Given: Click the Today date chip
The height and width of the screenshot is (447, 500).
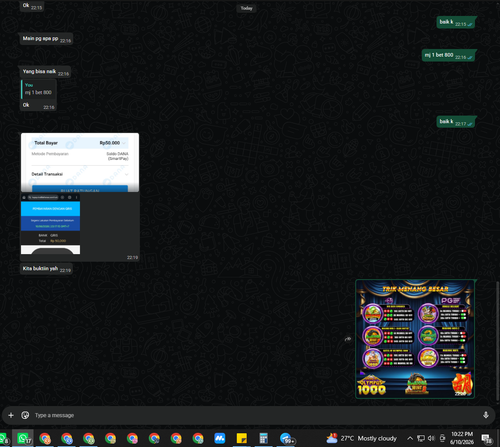Looking at the screenshot, I should [x=247, y=8].
